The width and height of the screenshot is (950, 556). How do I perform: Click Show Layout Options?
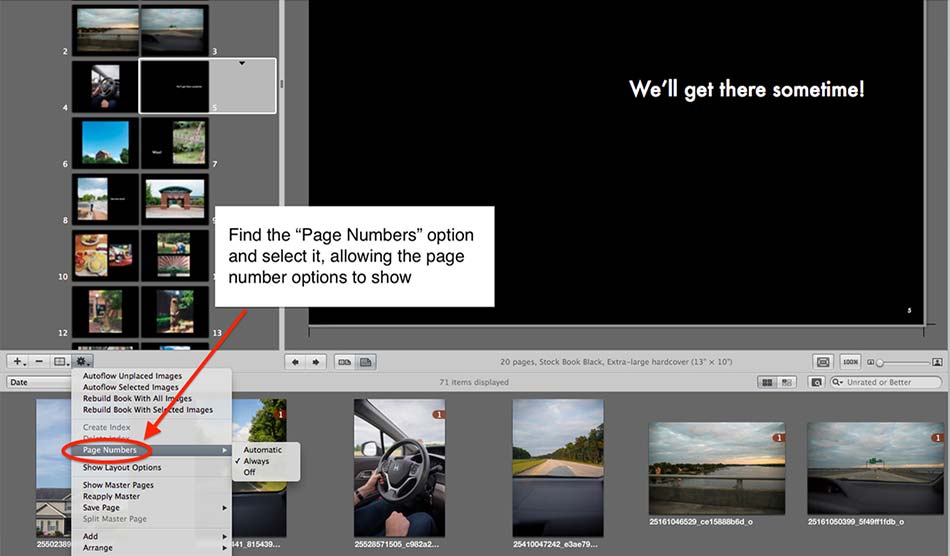tap(122, 467)
